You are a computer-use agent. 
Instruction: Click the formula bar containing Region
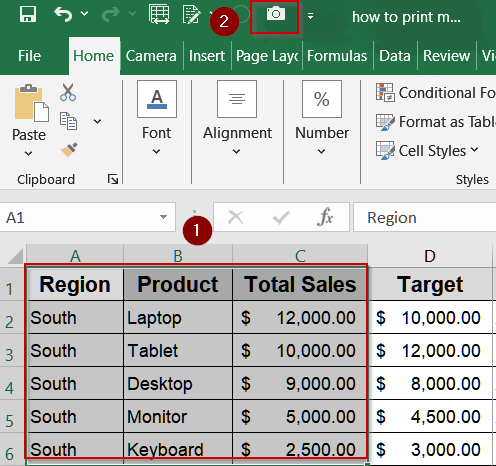425,218
